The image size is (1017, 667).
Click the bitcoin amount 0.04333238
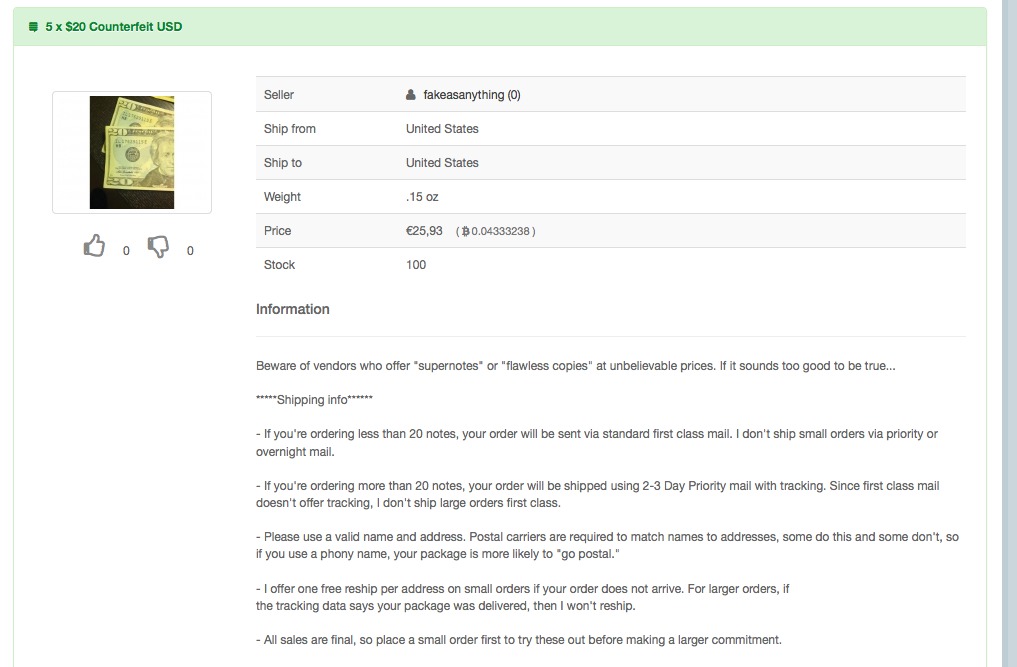click(500, 231)
